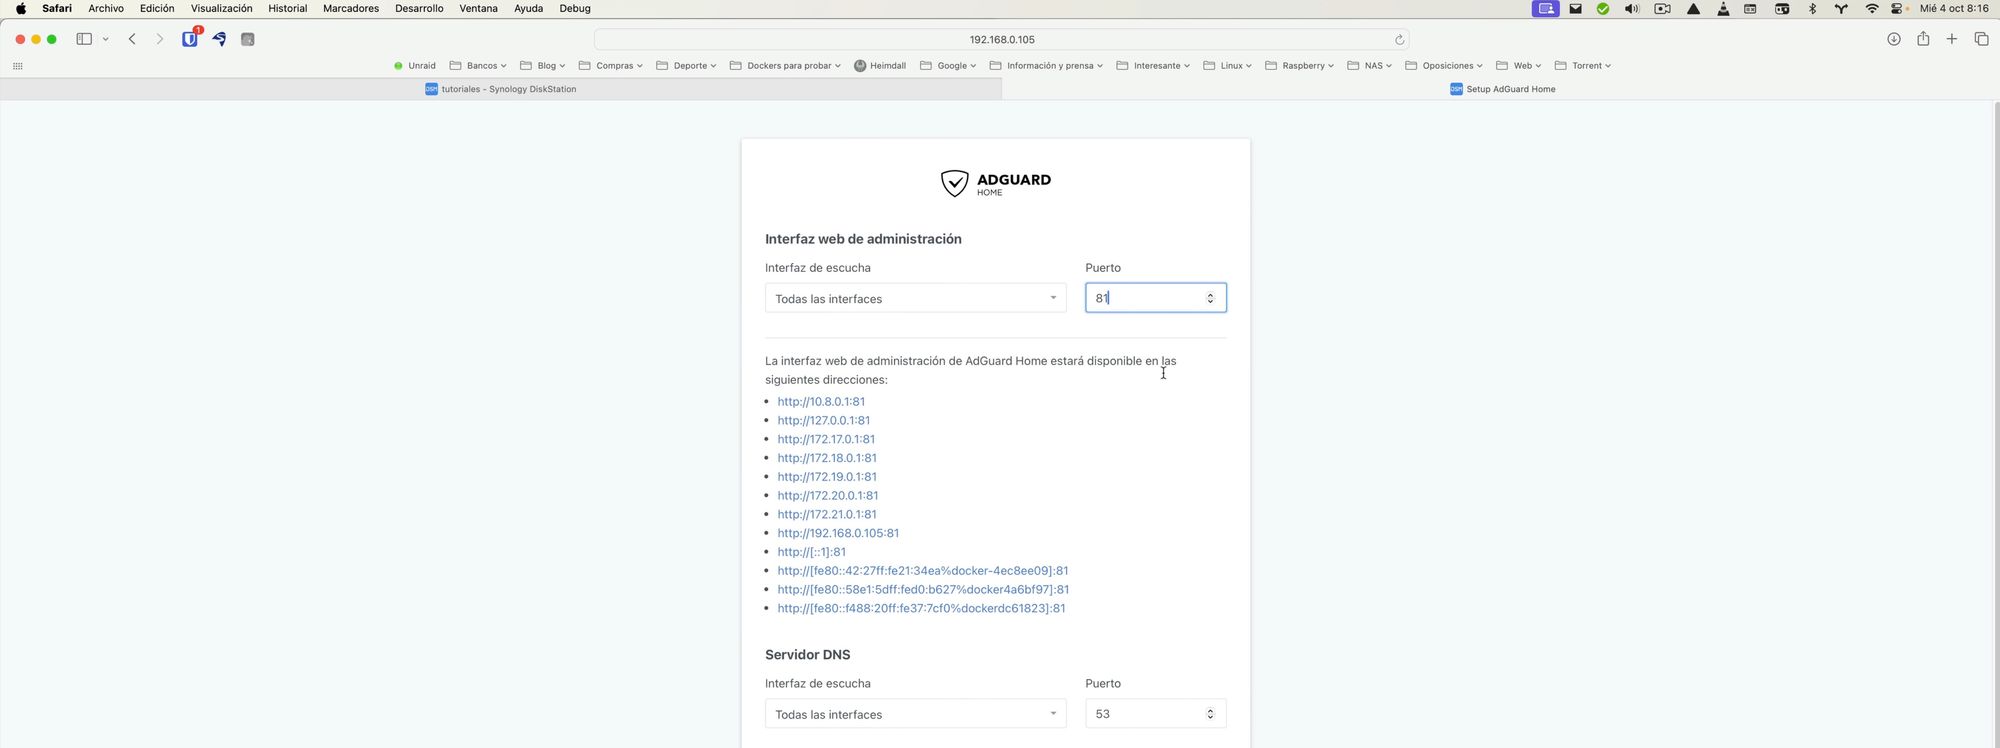Open the http://10.8.0.1:81 link

(x=821, y=402)
